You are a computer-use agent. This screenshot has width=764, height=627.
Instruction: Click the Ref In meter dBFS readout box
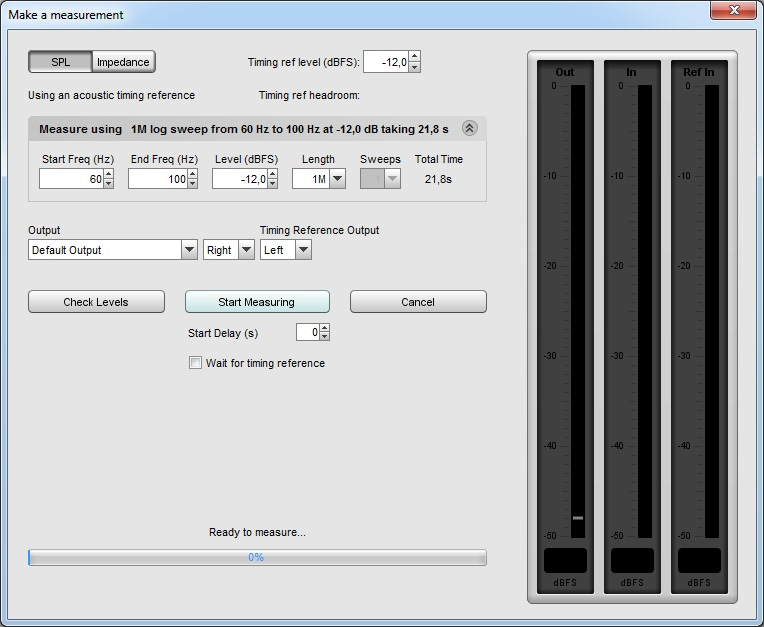(x=699, y=560)
